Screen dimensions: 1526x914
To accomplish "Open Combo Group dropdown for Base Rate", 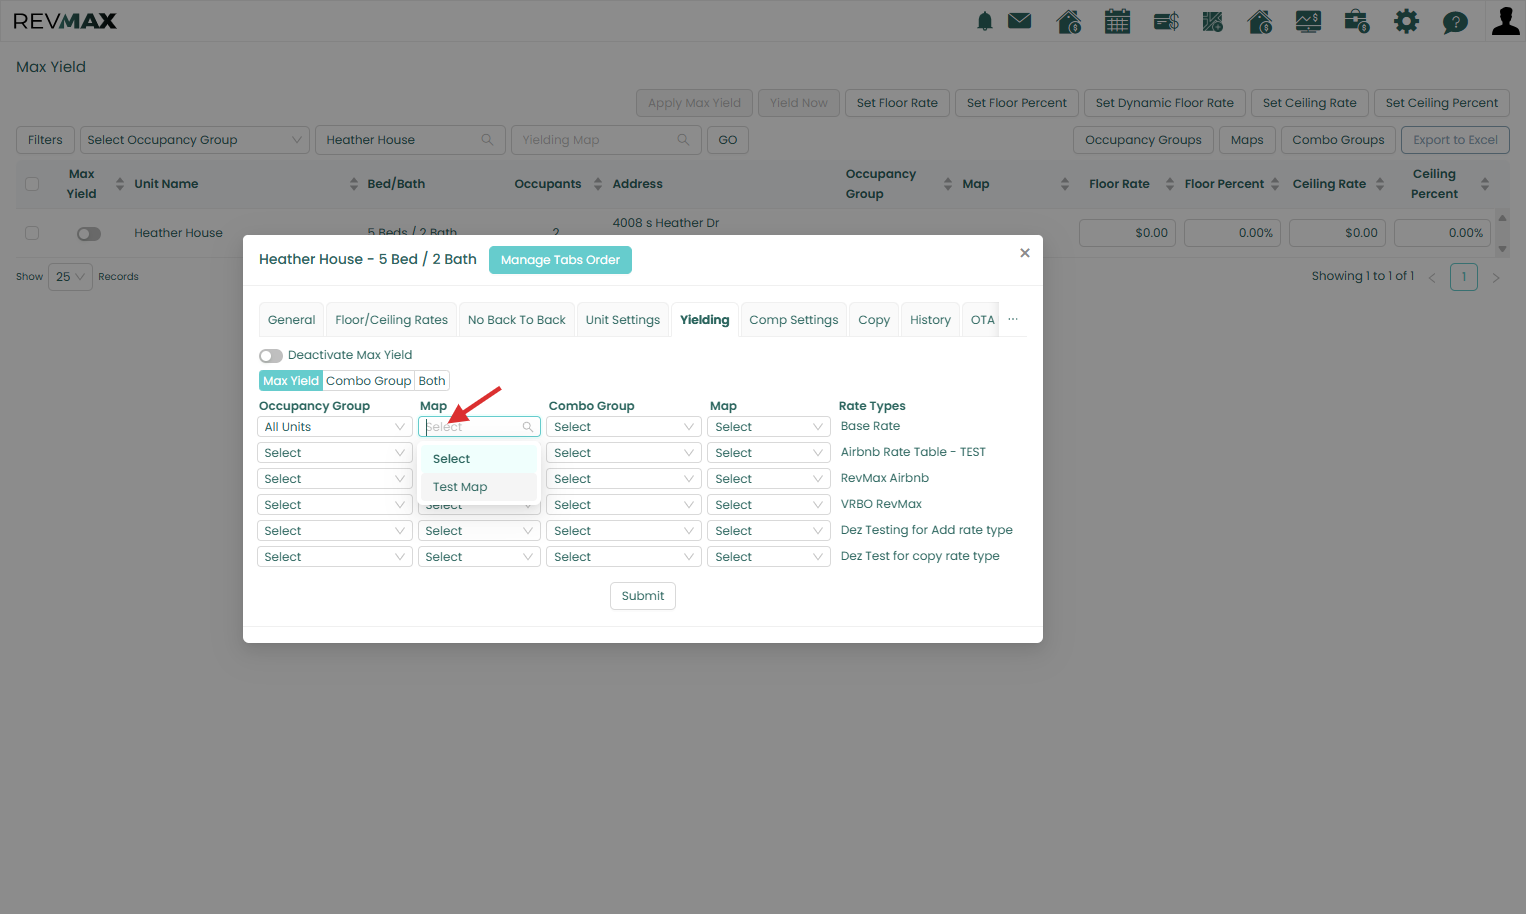I will (x=624, y=427).
